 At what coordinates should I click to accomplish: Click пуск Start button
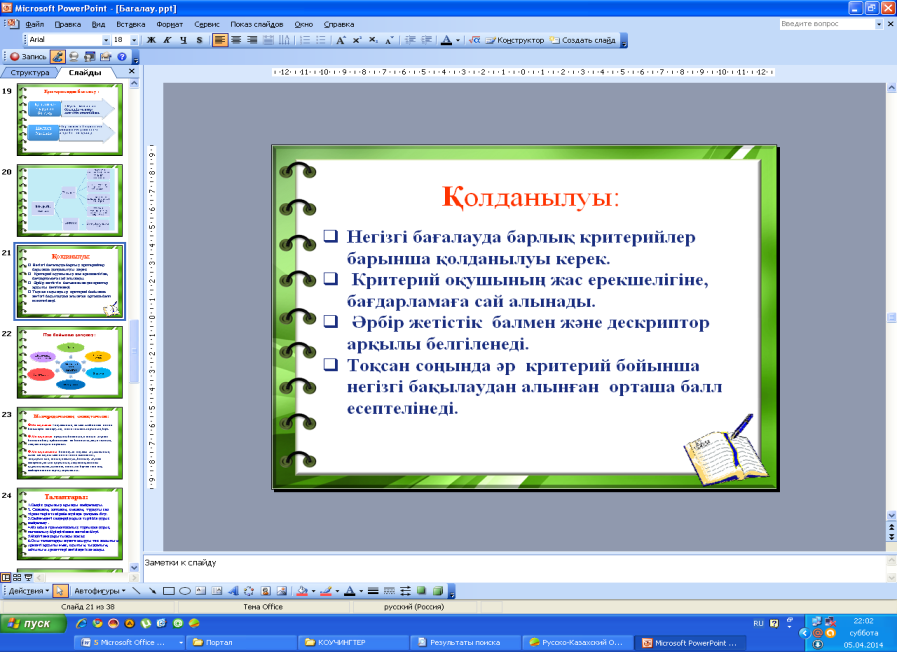click(33, 623)
